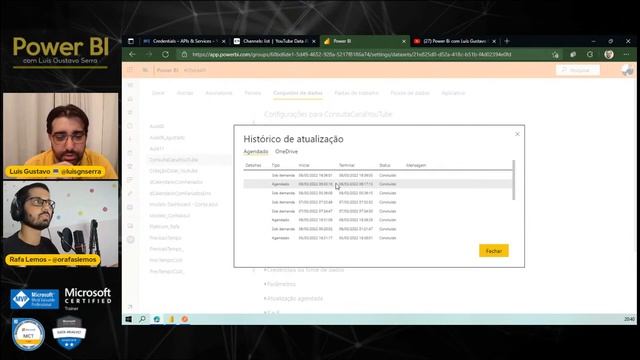Expand the Atualização agendada section
The width and height of the screenshot is (640, 360).
pyautogui.click(x=294, y=298)
